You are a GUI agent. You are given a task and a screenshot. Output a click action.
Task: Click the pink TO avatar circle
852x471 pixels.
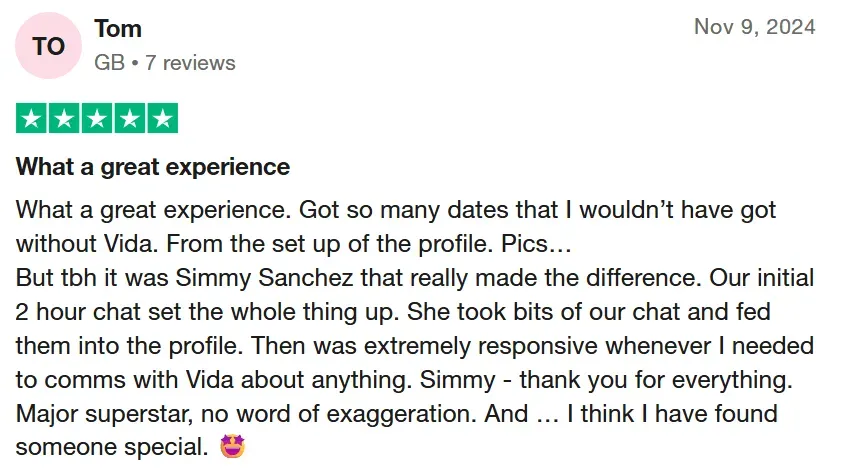pos(49,46)
